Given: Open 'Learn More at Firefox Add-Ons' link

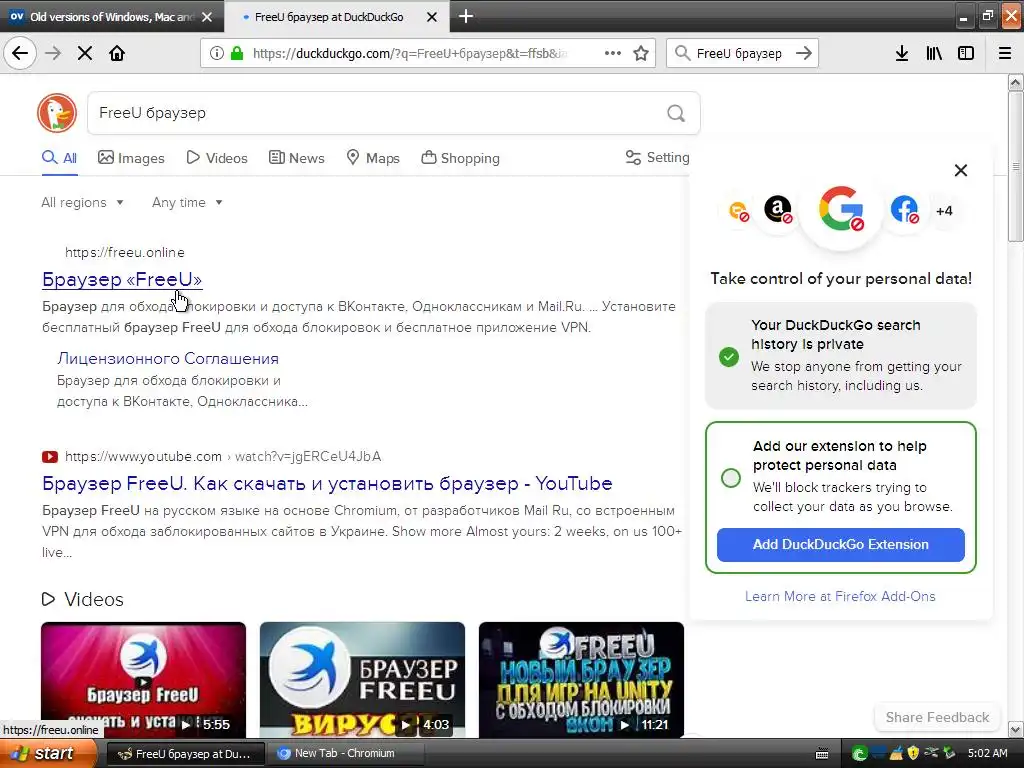Looking at the screenshot, I should click(x=840, y=596).
